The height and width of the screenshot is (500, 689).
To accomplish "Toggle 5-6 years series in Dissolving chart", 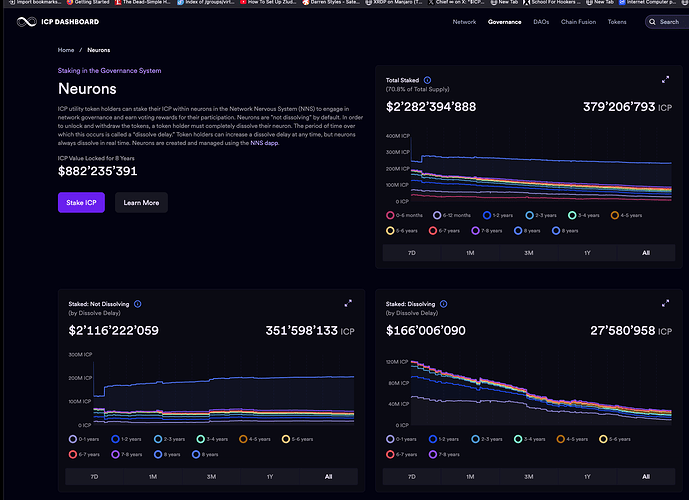I will 615,439.
